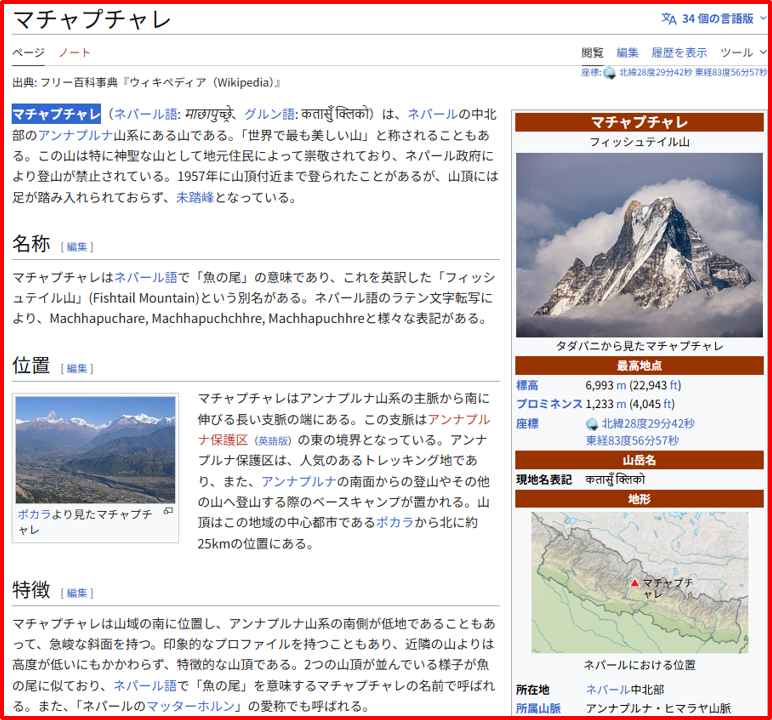Open 履歴を表示 page history
This screenshot has width=772, height=720.
679,53
